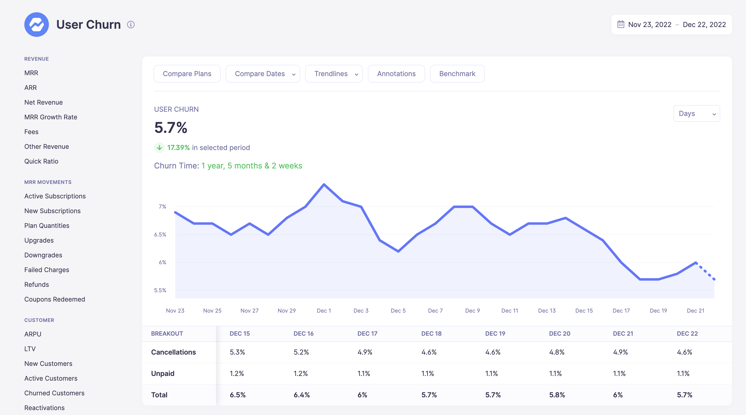Open Failed Charges
The width and height of the screenshot is (746, 415).
pyautogui.click(x=47, y=270)
